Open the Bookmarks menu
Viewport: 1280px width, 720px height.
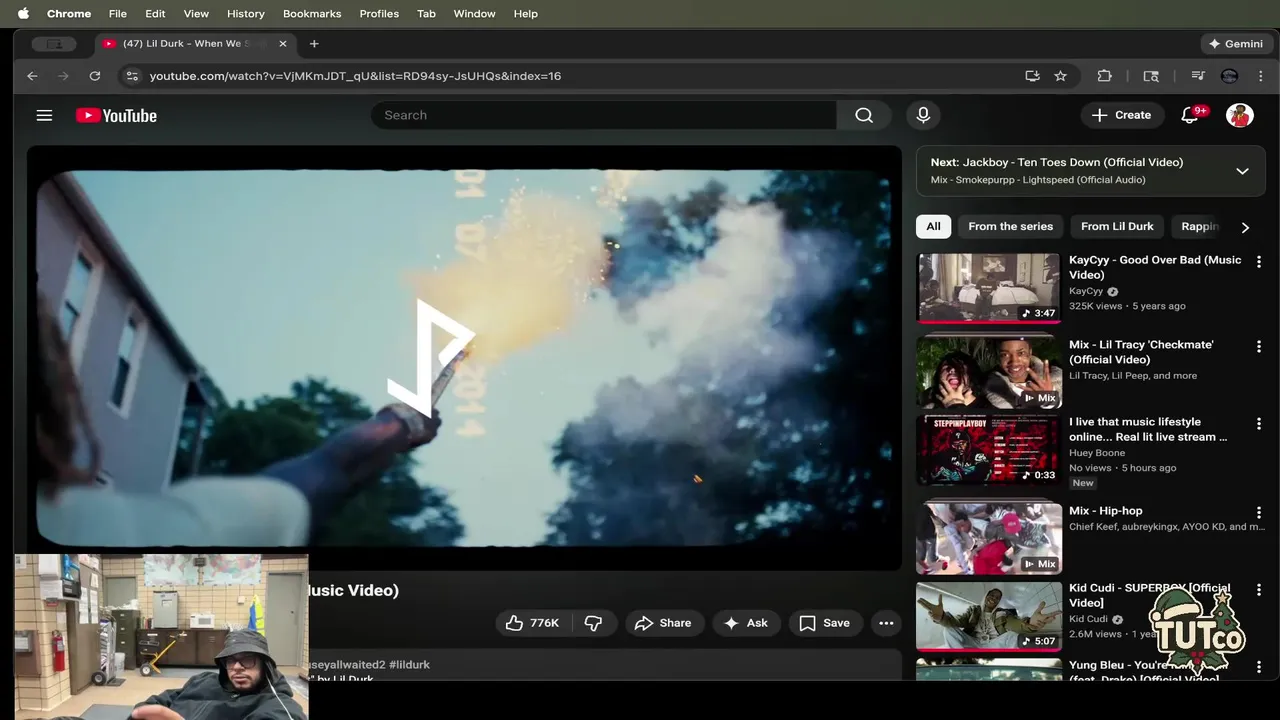point(312,14)
